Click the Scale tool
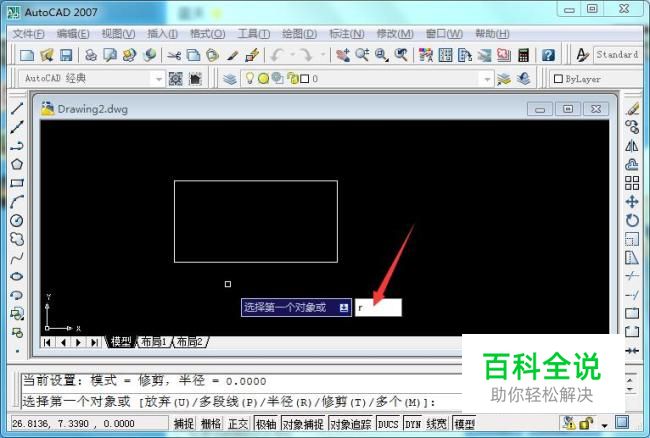The width and height of the screenshot is (650, 438). [x=632, y=239]
